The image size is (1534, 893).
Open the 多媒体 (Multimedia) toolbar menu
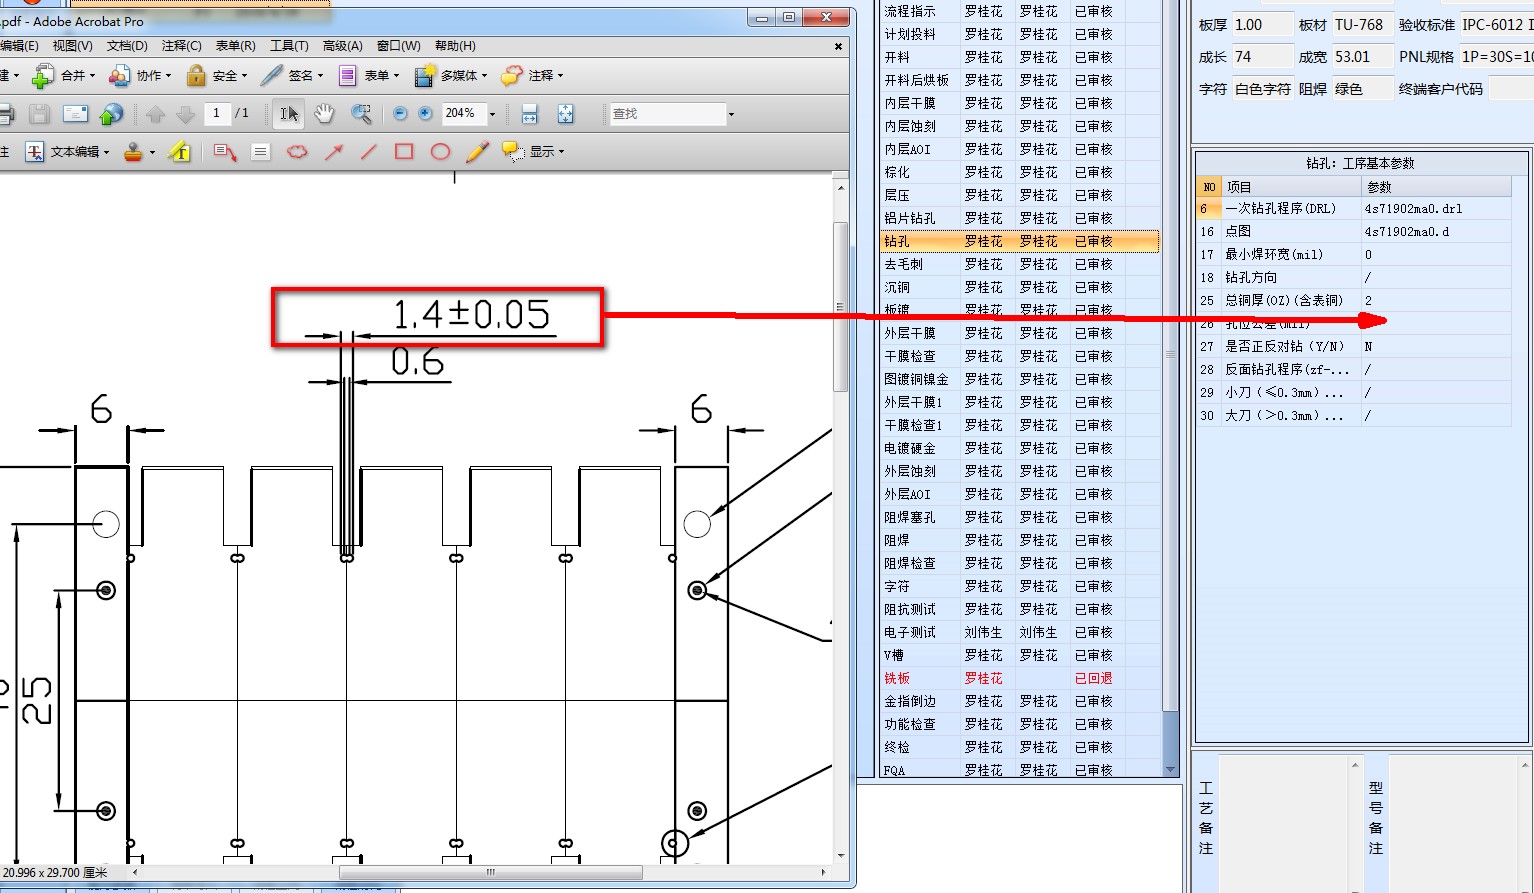pyautogui.click(x=450, y=76)
